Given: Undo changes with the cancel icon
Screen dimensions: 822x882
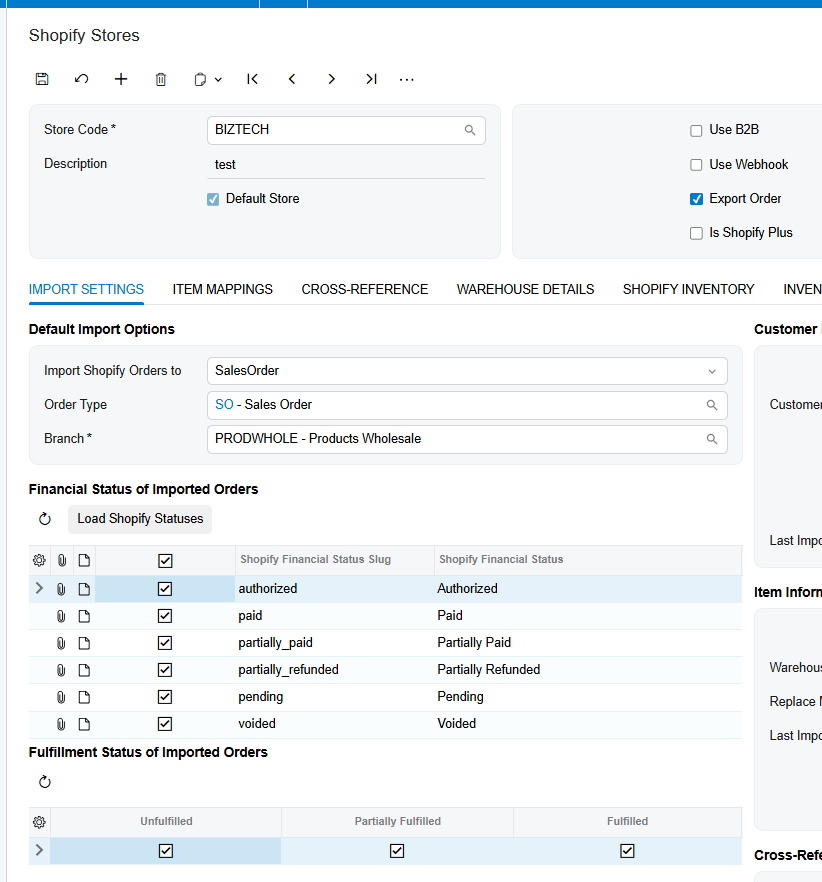Looking at the screenshot, I should coord(82,79).
